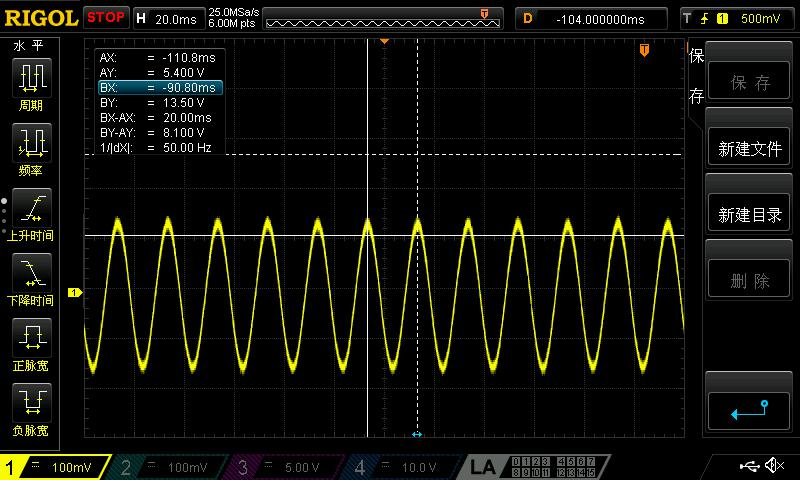
Task: Click the USB connection status icon
Action: (x=749, y=466)
